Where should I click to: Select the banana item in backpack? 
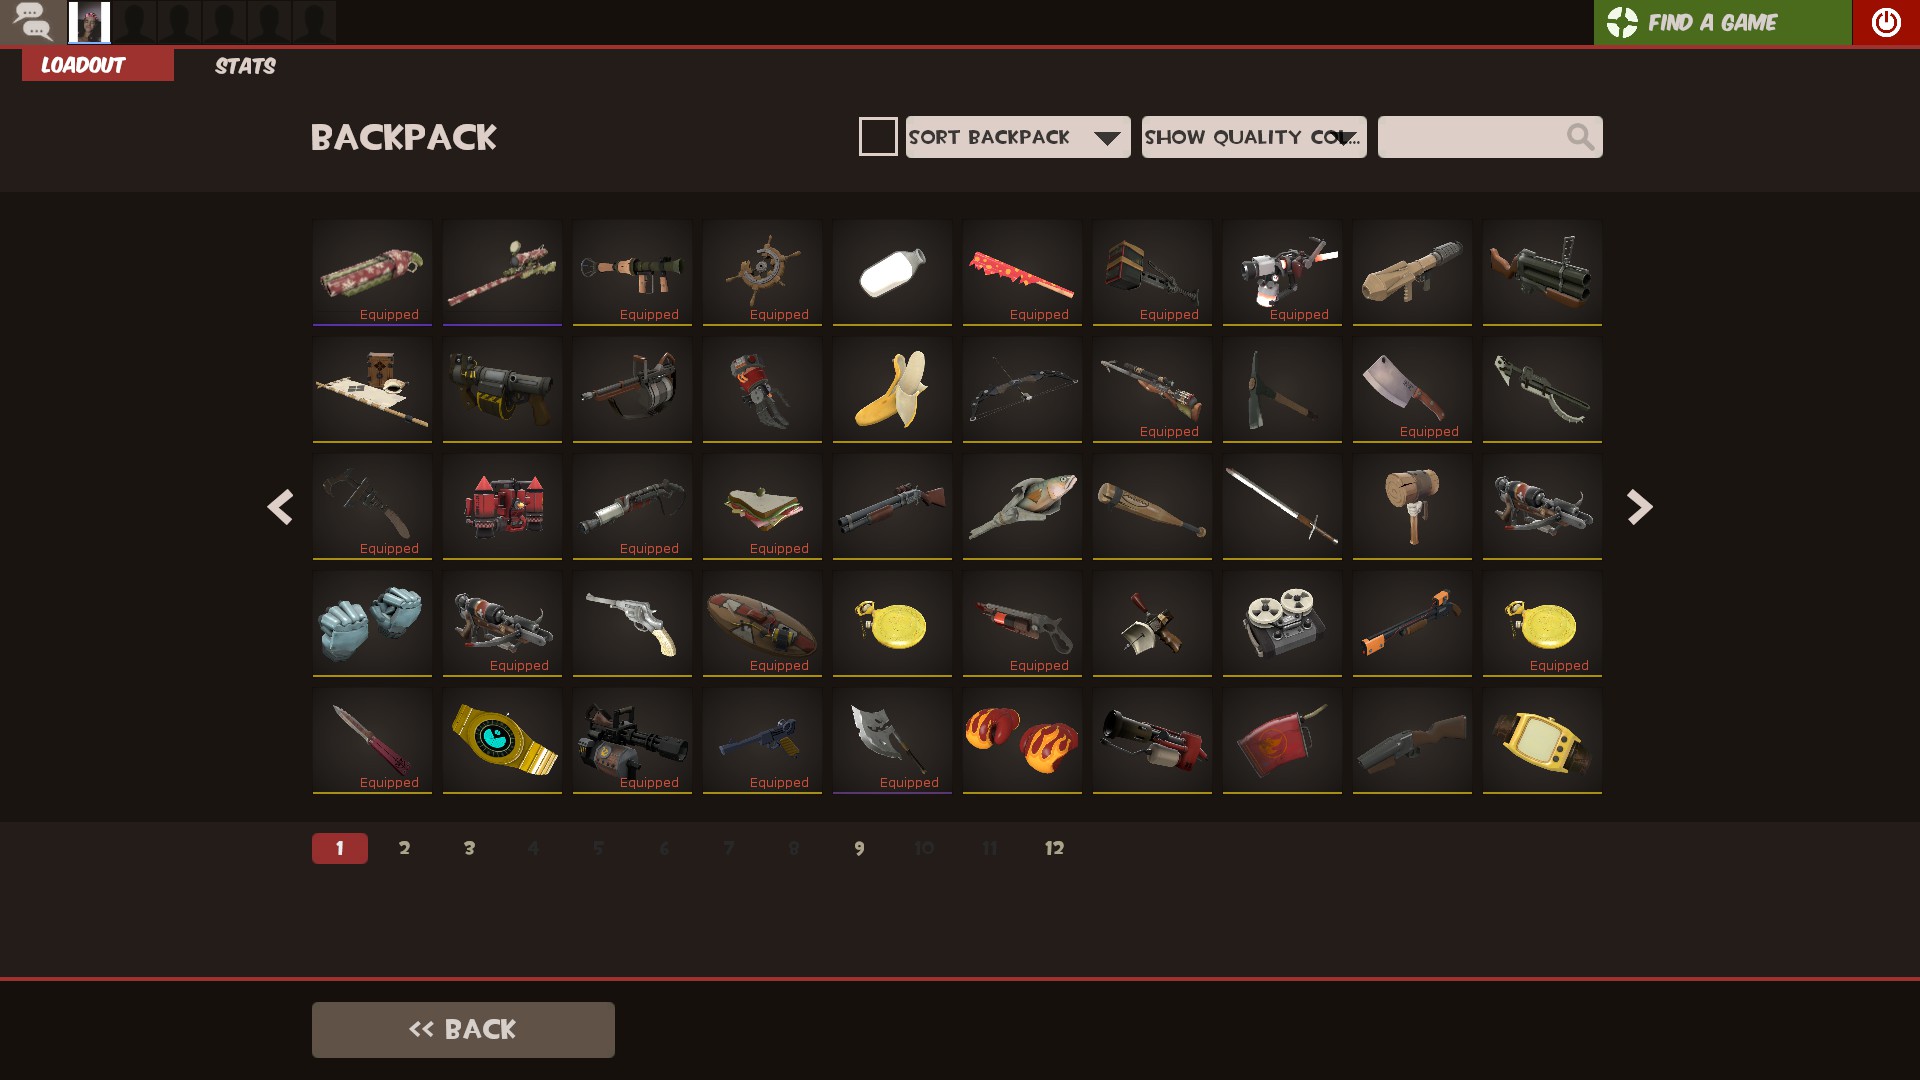click(x=892, y=389)
